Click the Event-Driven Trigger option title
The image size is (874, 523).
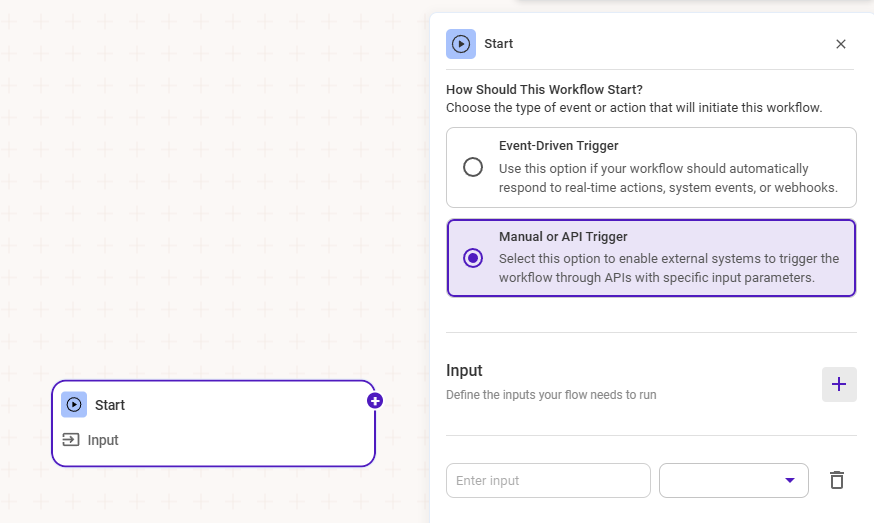tap(558, 146)
